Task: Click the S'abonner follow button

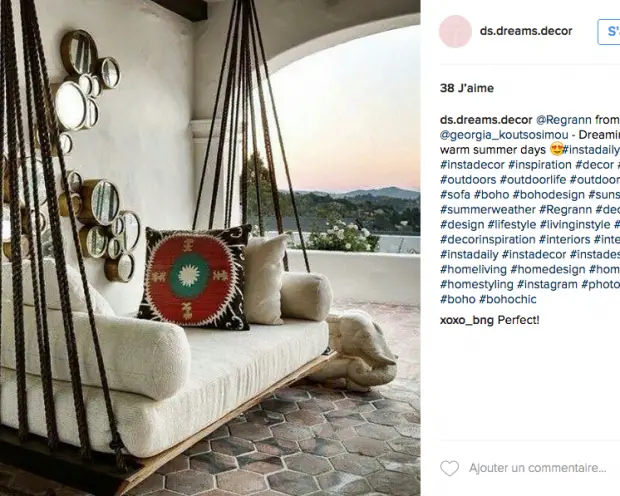Action: click(609, 32)
